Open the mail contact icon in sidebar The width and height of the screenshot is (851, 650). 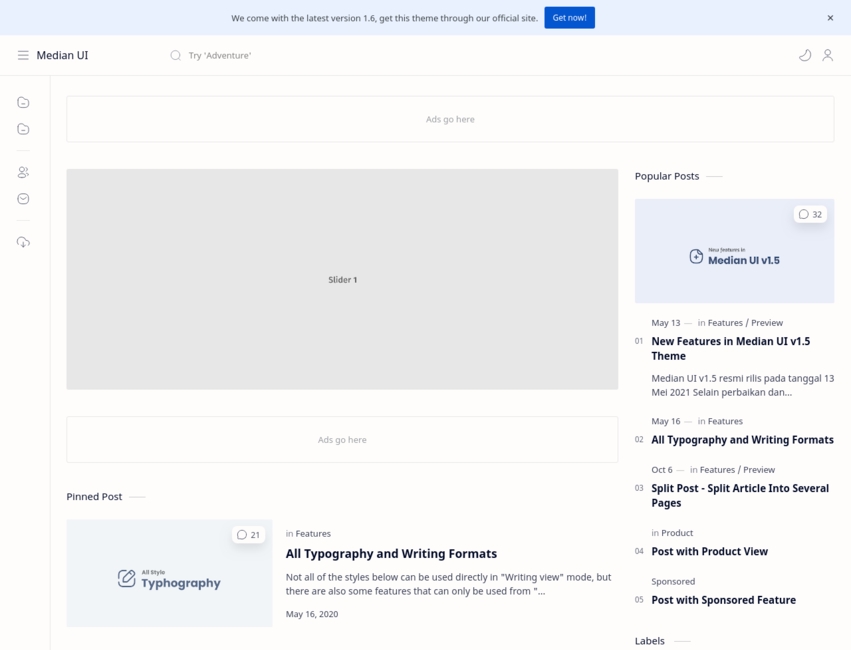pos(23,199)
